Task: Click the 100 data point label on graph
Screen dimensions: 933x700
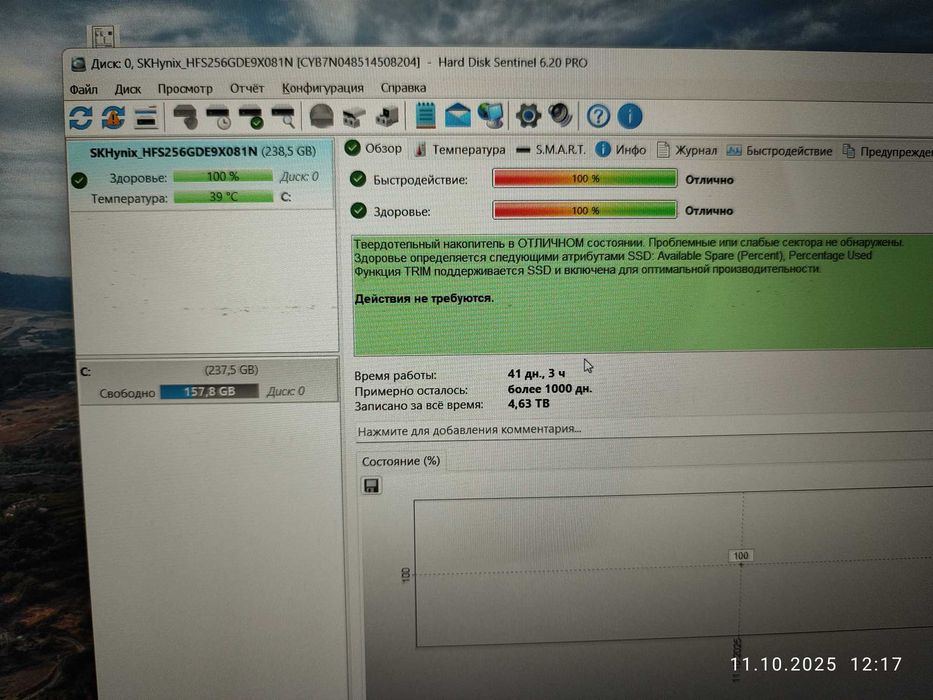Action: pyautogui.click(x=741, y=555)
